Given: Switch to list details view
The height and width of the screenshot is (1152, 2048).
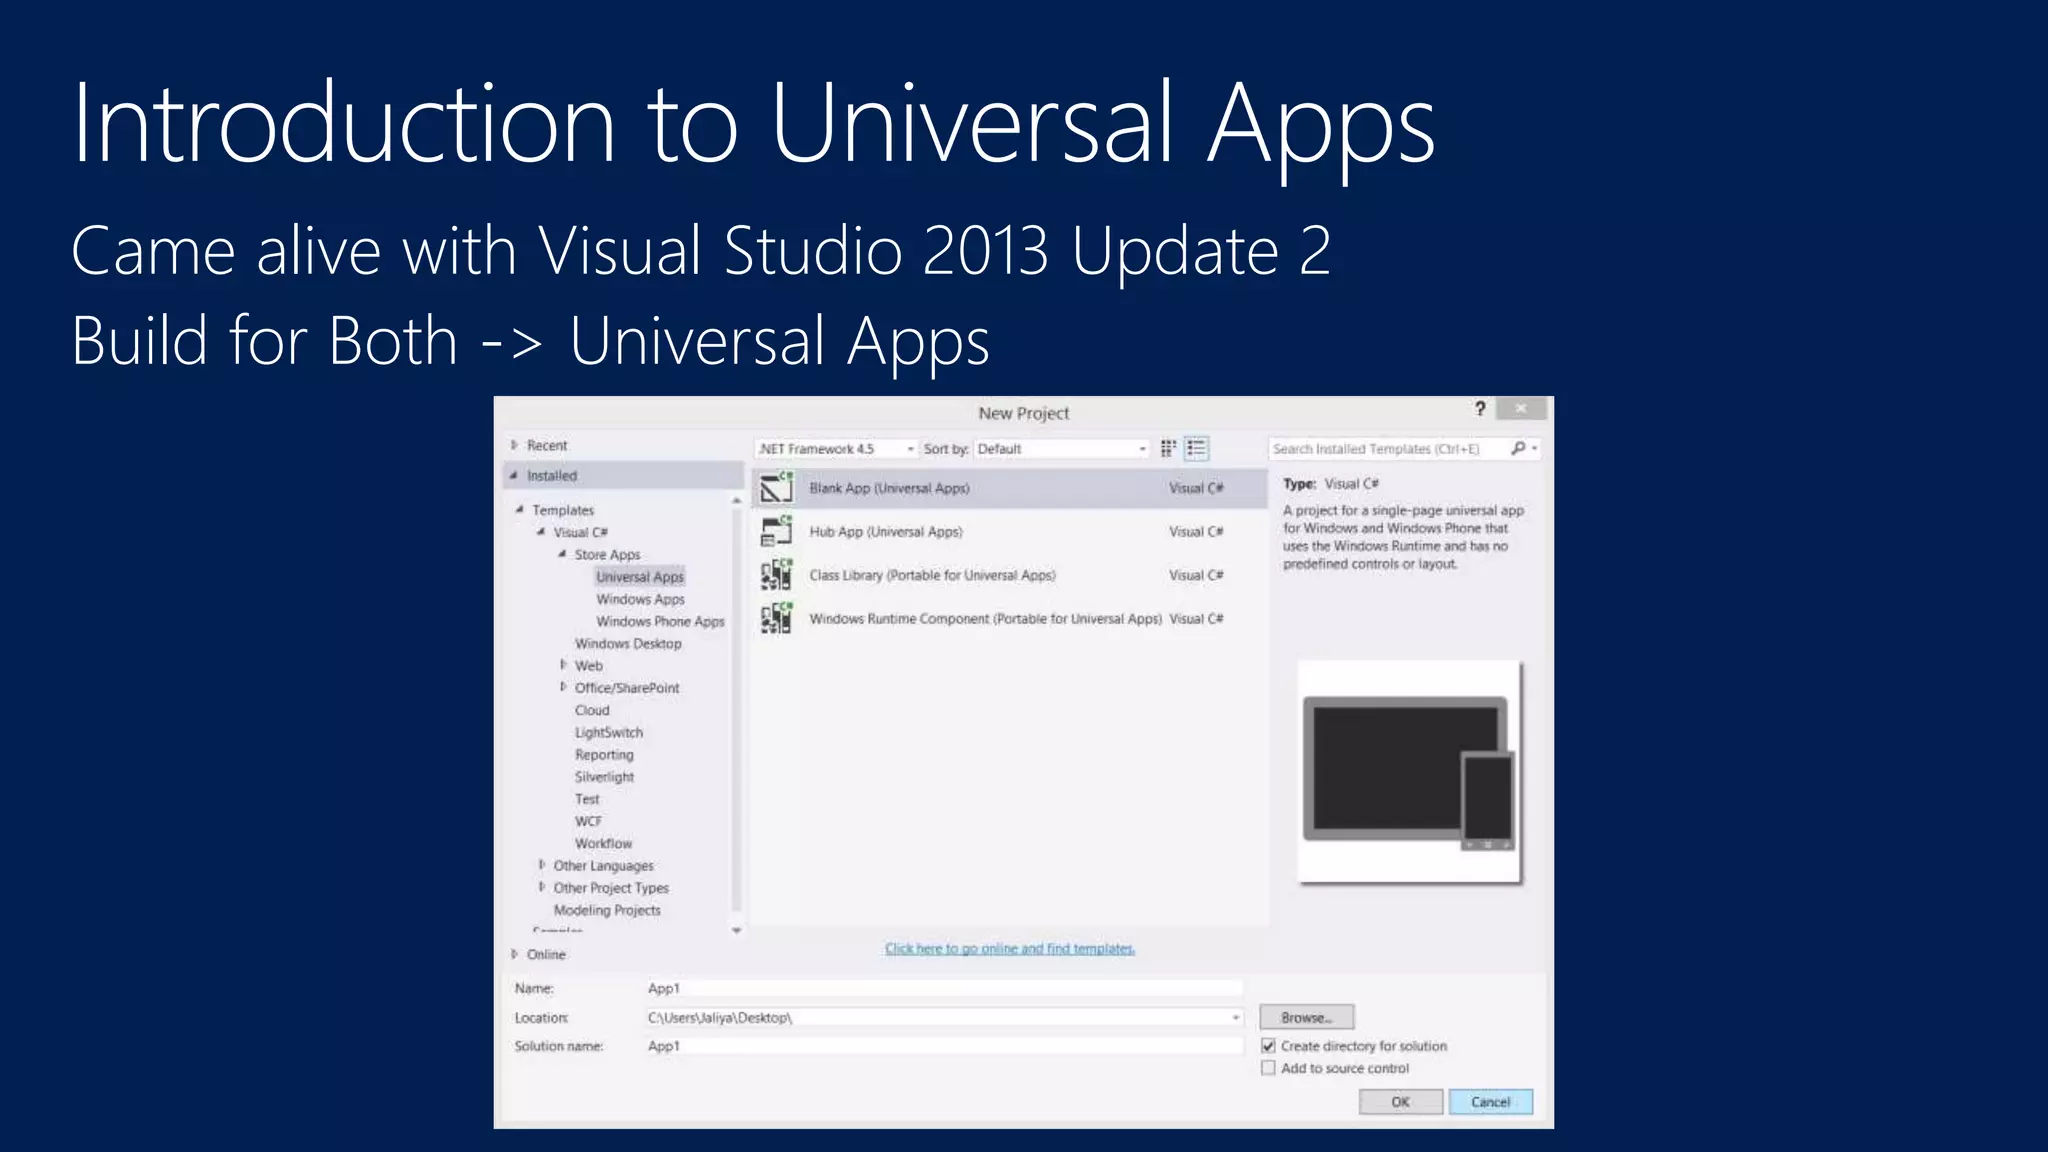Looking at the screenshot, I should coord(1196,449).
